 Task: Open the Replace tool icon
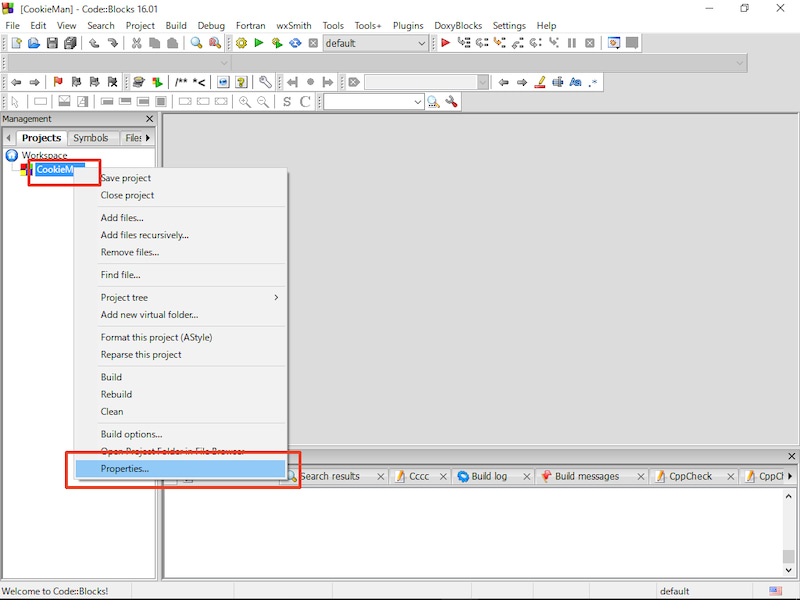pyautogui.click(x=215, y=43)
